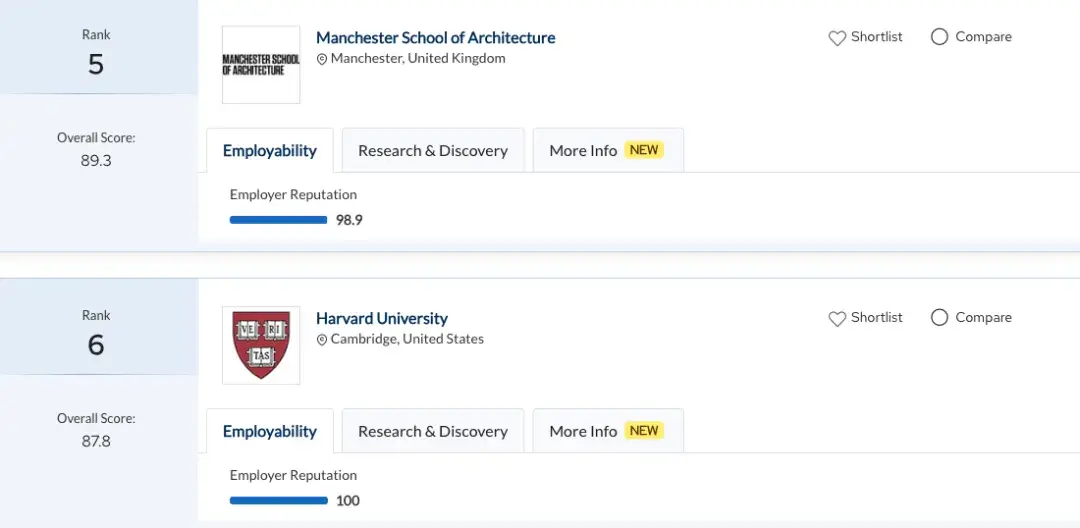1080x528 pixels.
Task: Click Manchester's Employer Reputation score bar
Action: tap(278, 220)
